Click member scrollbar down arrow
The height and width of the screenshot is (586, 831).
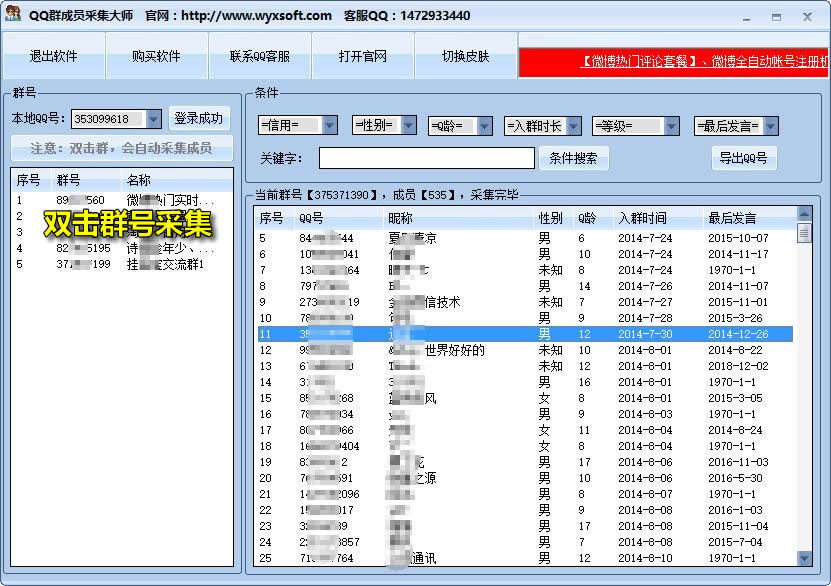(x=804, y=558)
